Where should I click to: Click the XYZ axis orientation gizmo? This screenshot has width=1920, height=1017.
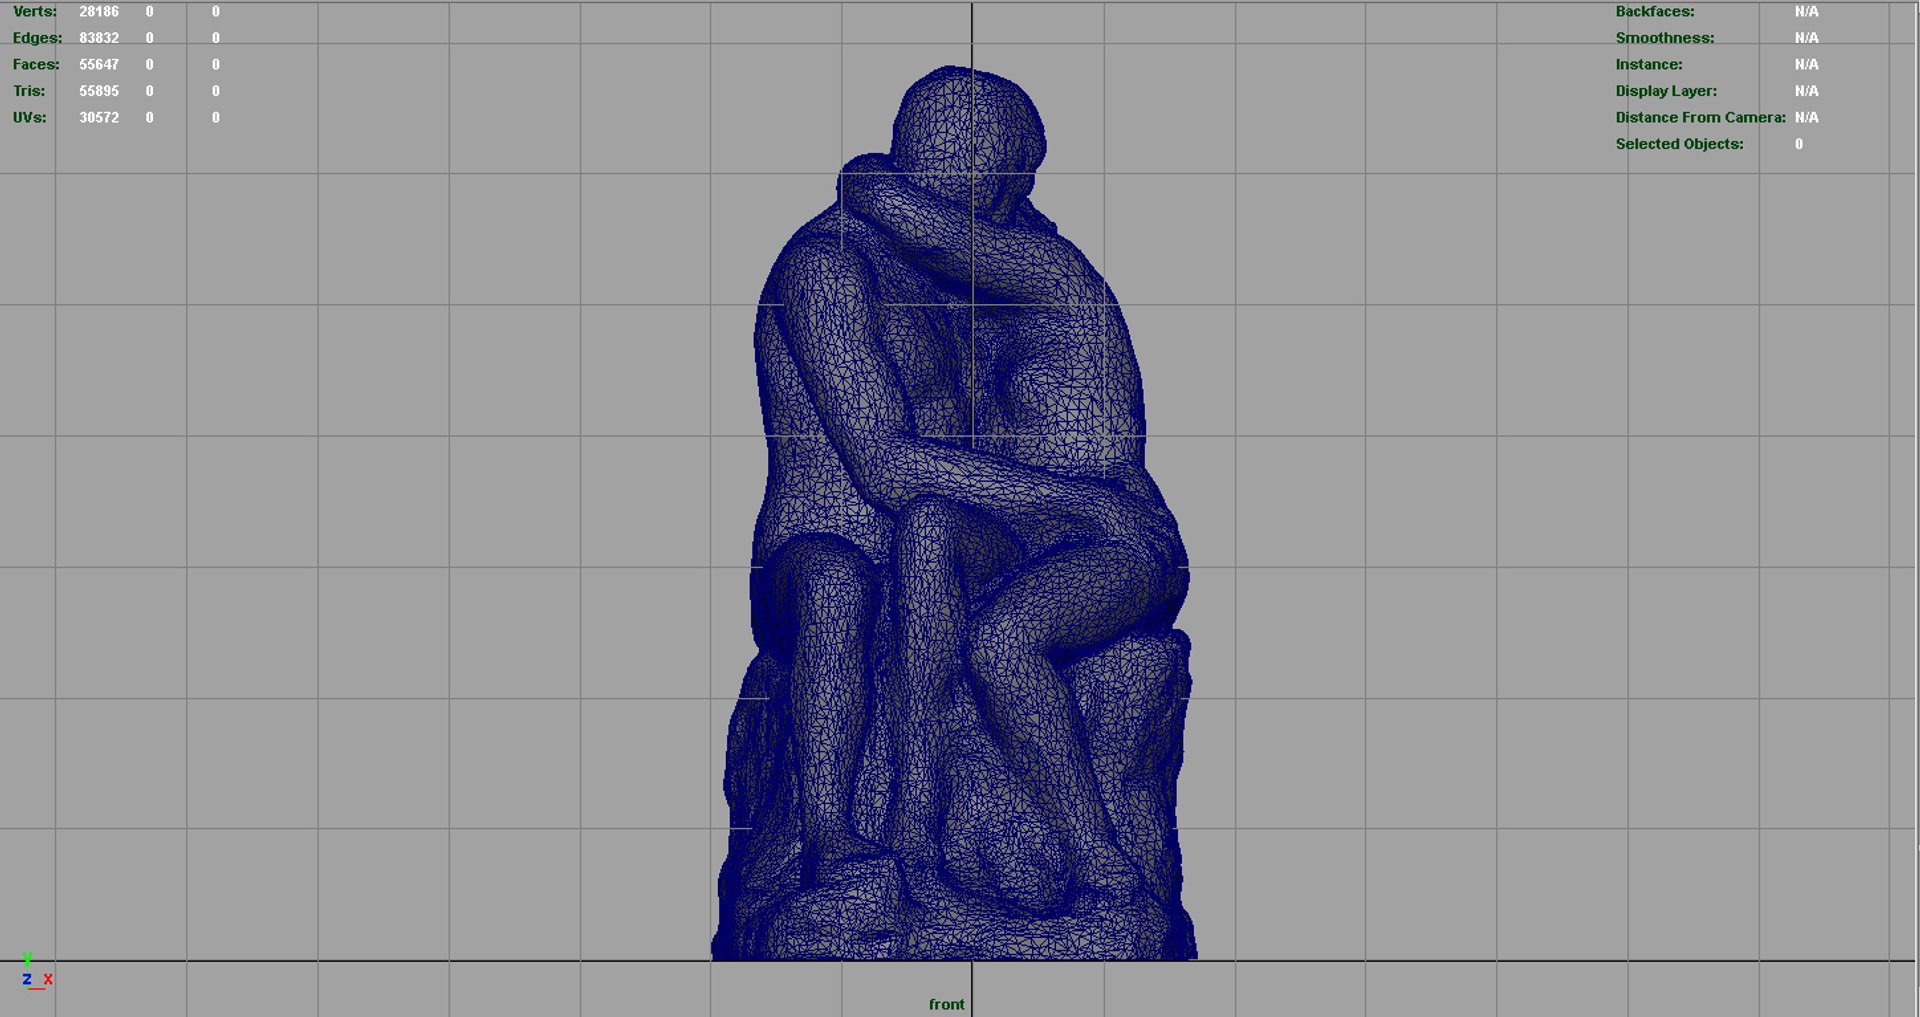coord(36,973)
